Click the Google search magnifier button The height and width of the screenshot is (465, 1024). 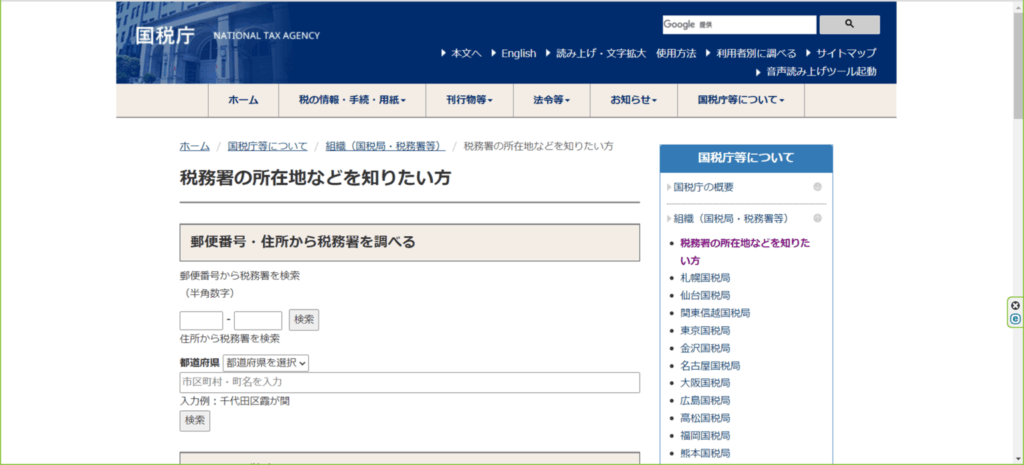point(849,25)
